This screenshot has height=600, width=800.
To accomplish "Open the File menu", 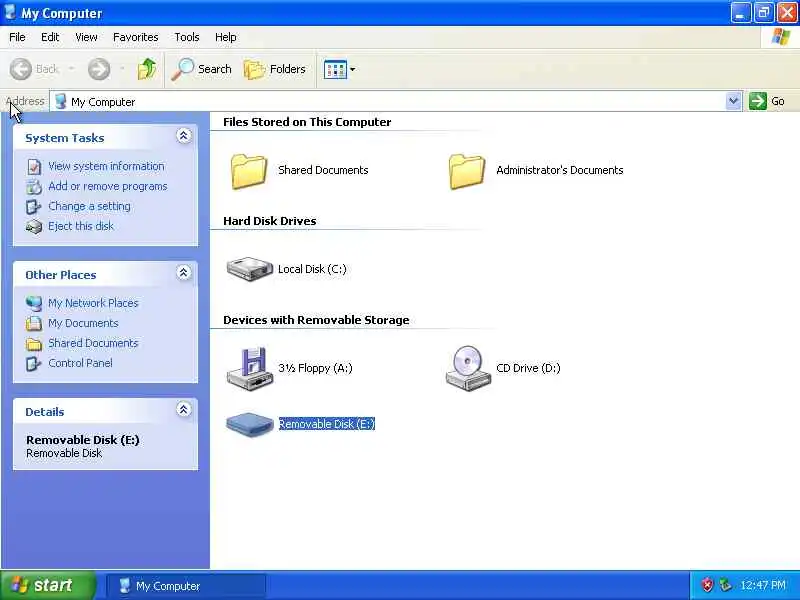I will pyautogui.click(x=17, y=37).
